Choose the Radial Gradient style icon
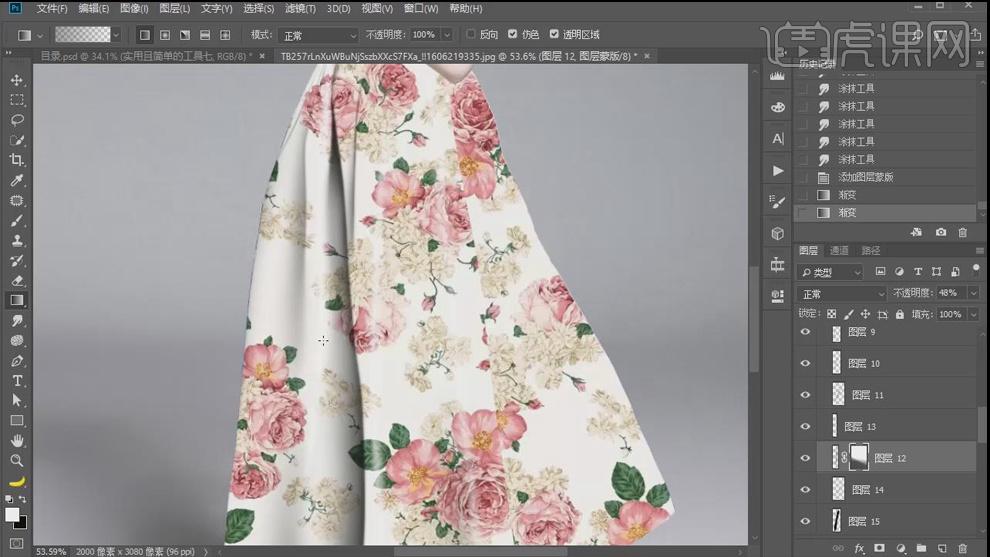This screenshot has width=990, height=557. pyautogui.click(x=165, y=35)
